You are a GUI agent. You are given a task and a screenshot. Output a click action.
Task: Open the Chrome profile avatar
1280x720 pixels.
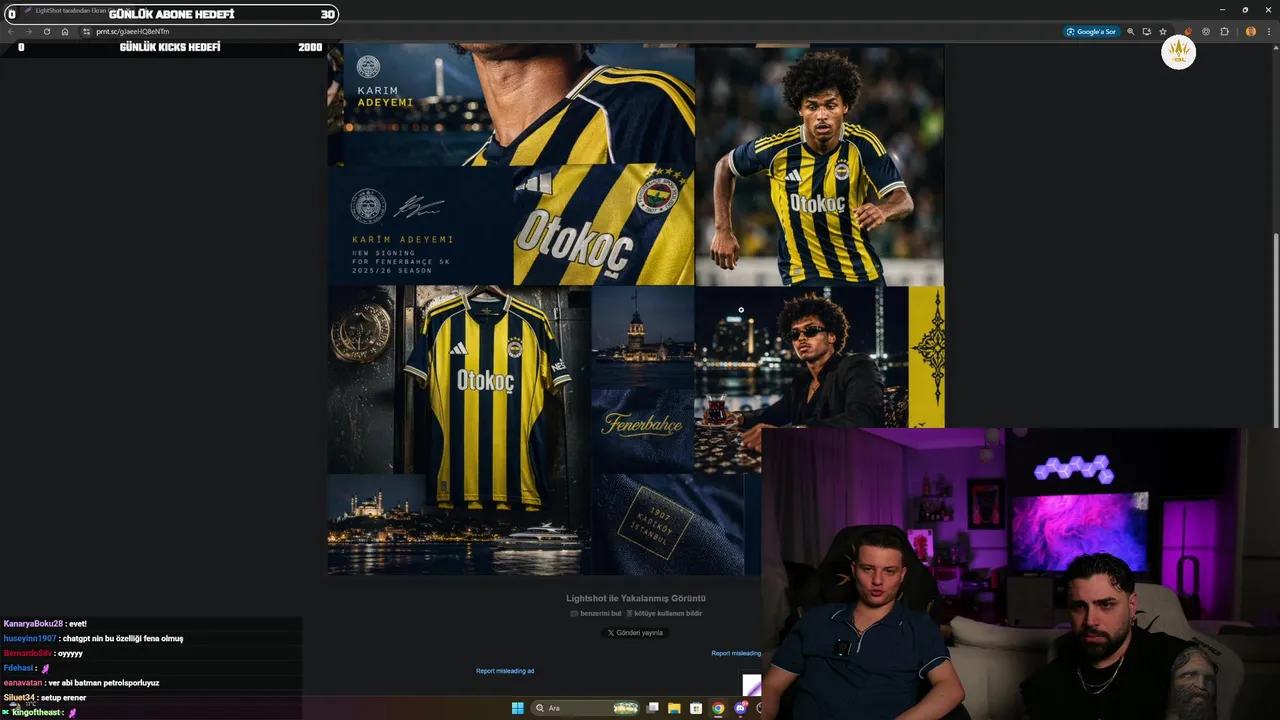[1251, 32]
